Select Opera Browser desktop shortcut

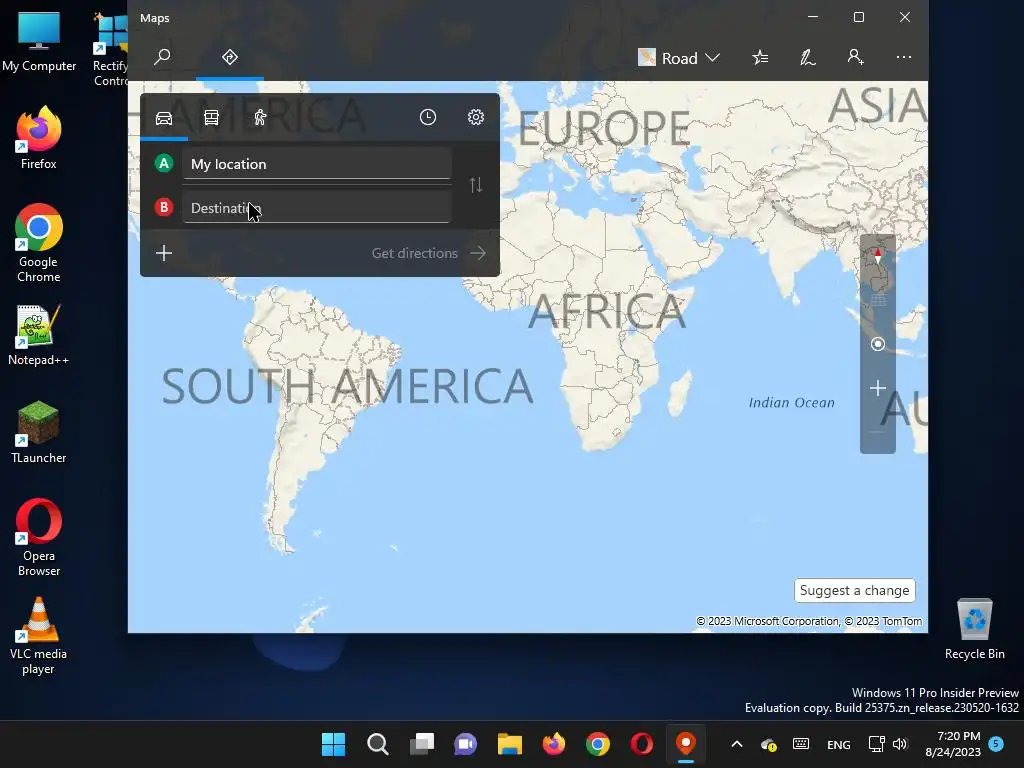pos(39,537)
